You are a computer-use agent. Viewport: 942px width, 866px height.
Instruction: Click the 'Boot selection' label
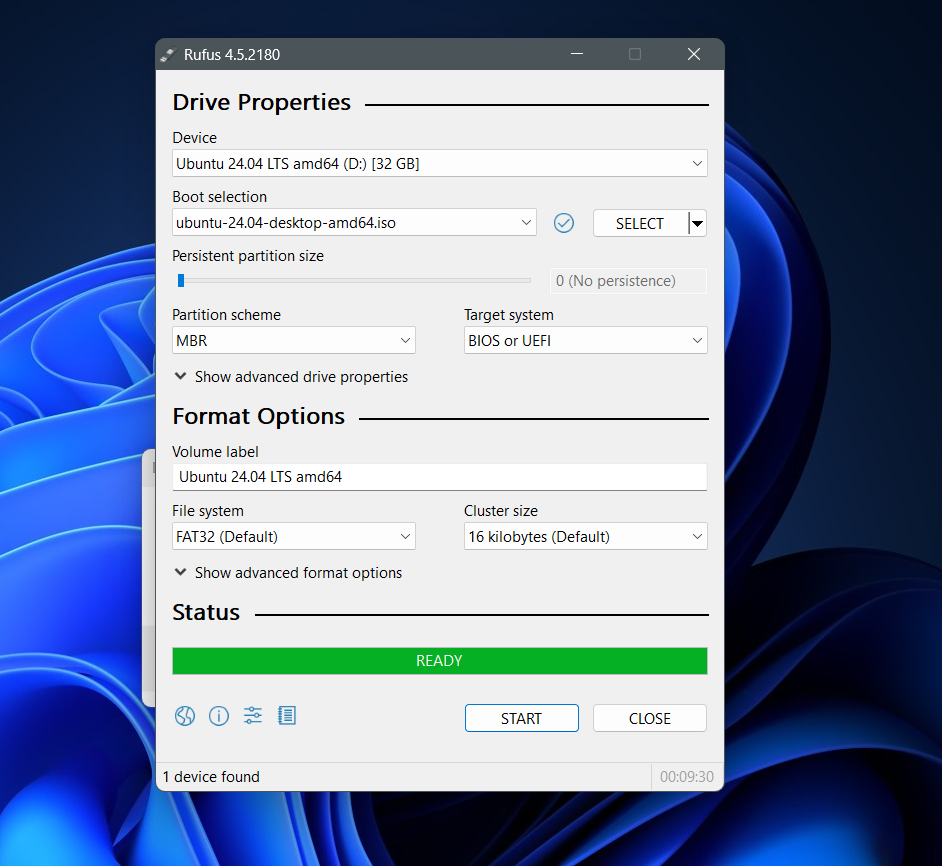click(219, 197)
